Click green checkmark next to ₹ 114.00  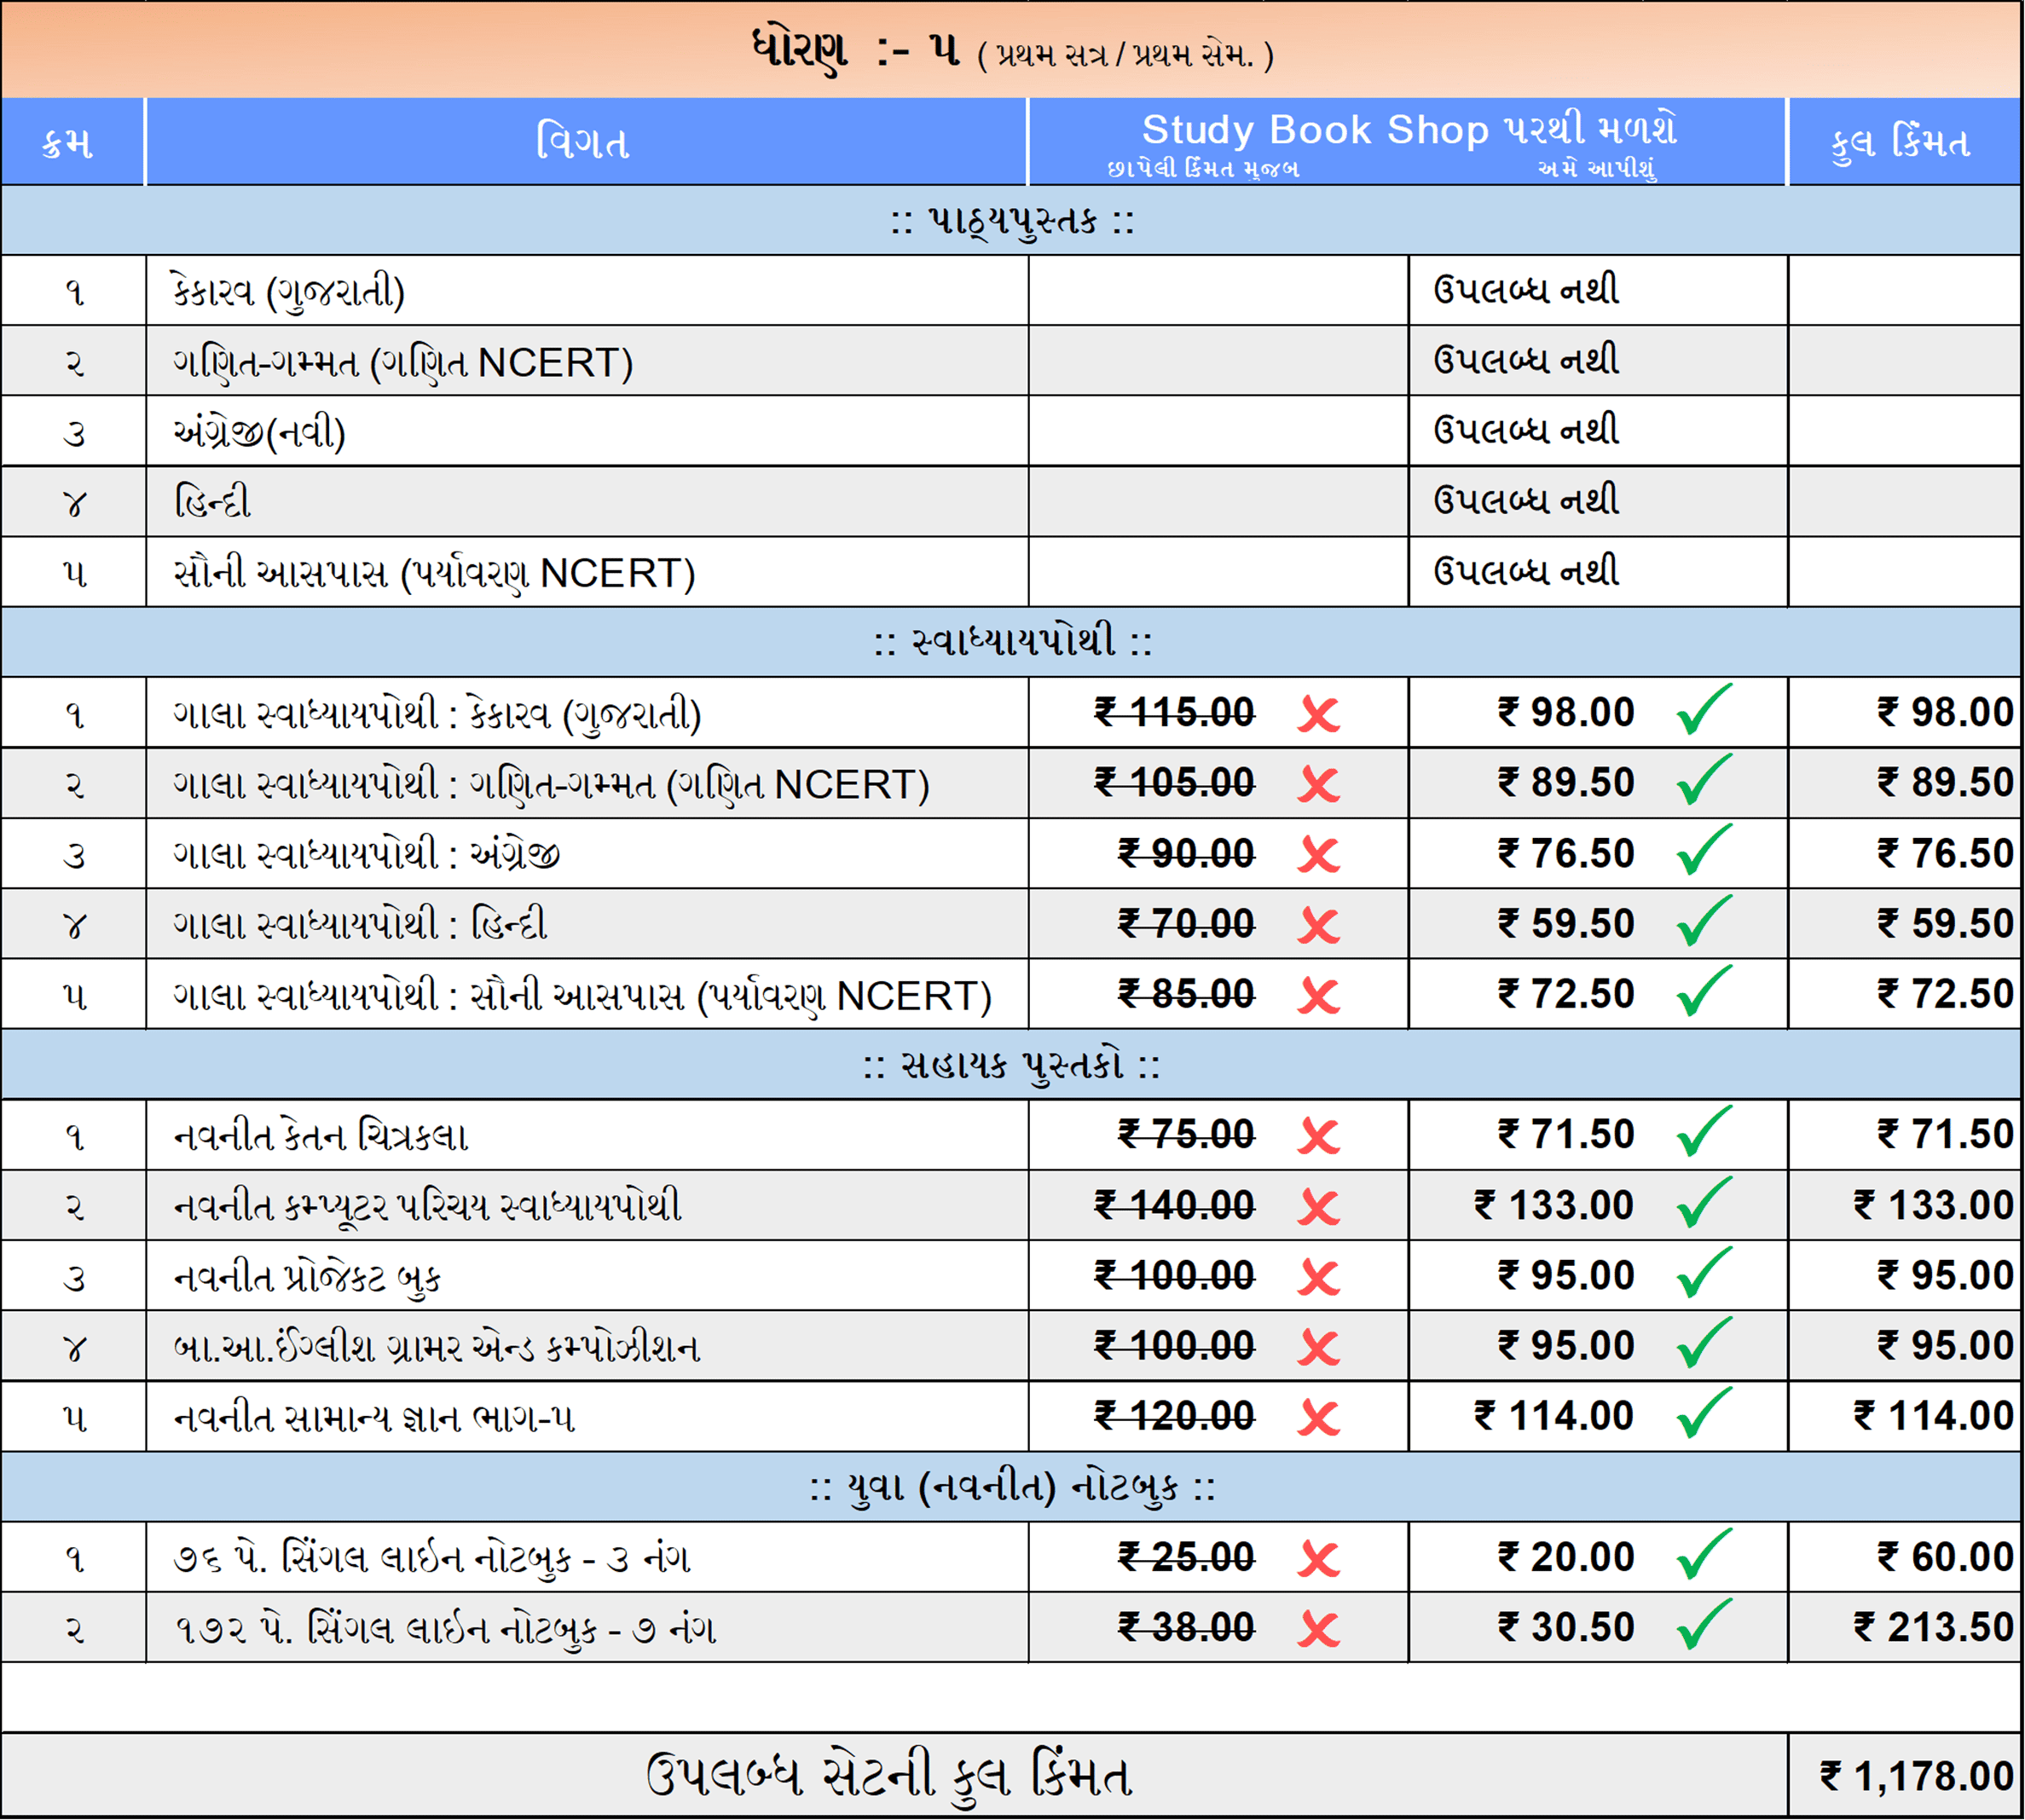(1704, 1414)
